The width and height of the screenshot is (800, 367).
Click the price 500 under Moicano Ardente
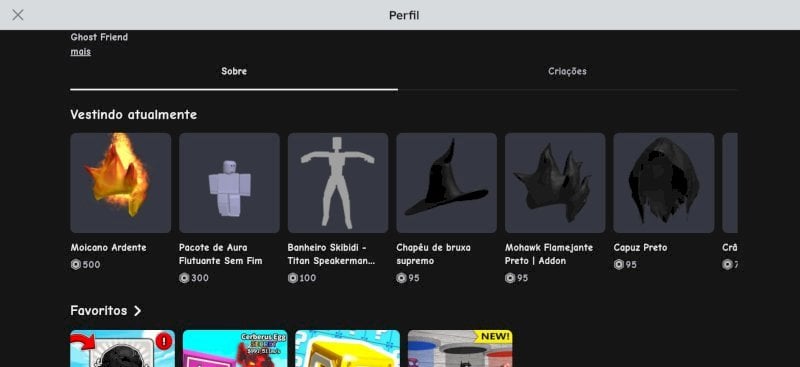point(92,265)
